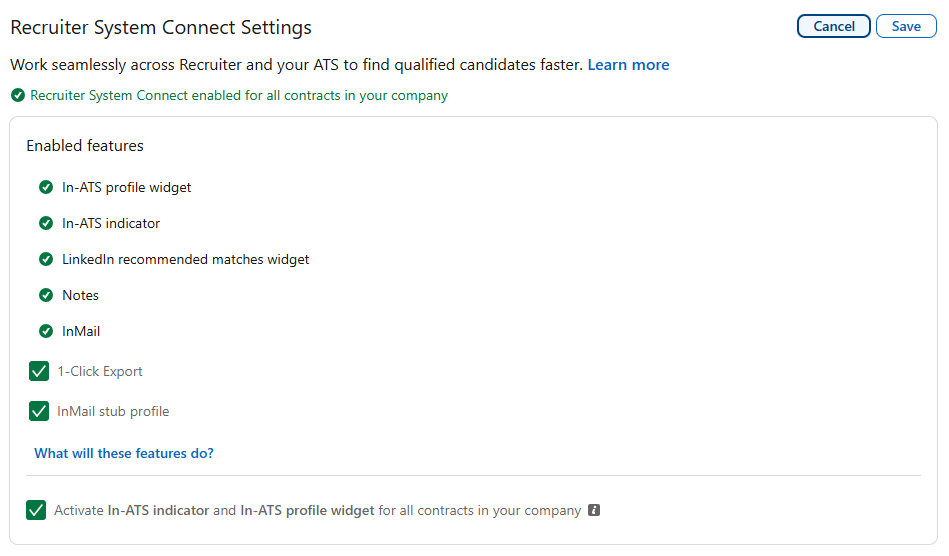Click the green checkmark beside In-ATS profile widget
This screenshot has width=949, height=556.
[46, 188]
